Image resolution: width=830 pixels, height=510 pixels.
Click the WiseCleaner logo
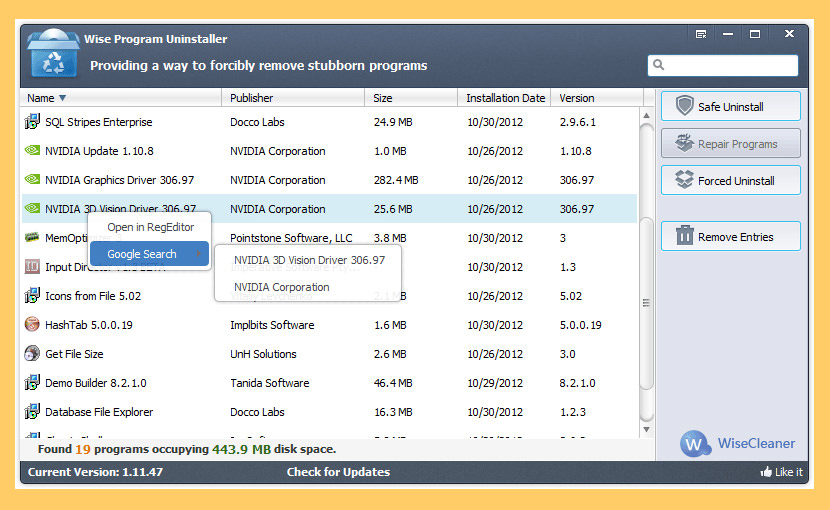click(x=694, y=443)
